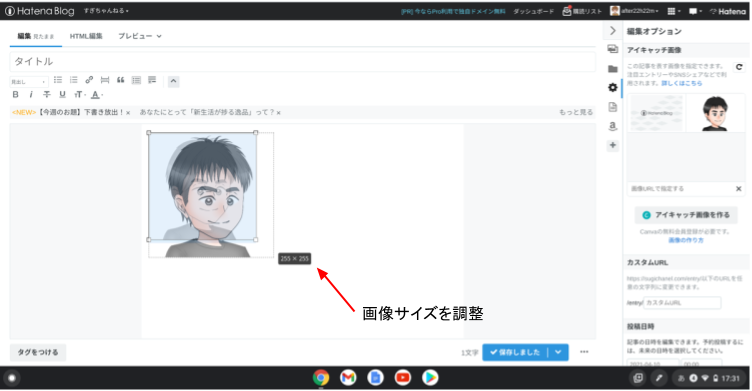Dismiss the 新生活が捗る逸品 topic
The image size is (752, 391).
pyautogui.click(x=279, y=113)
